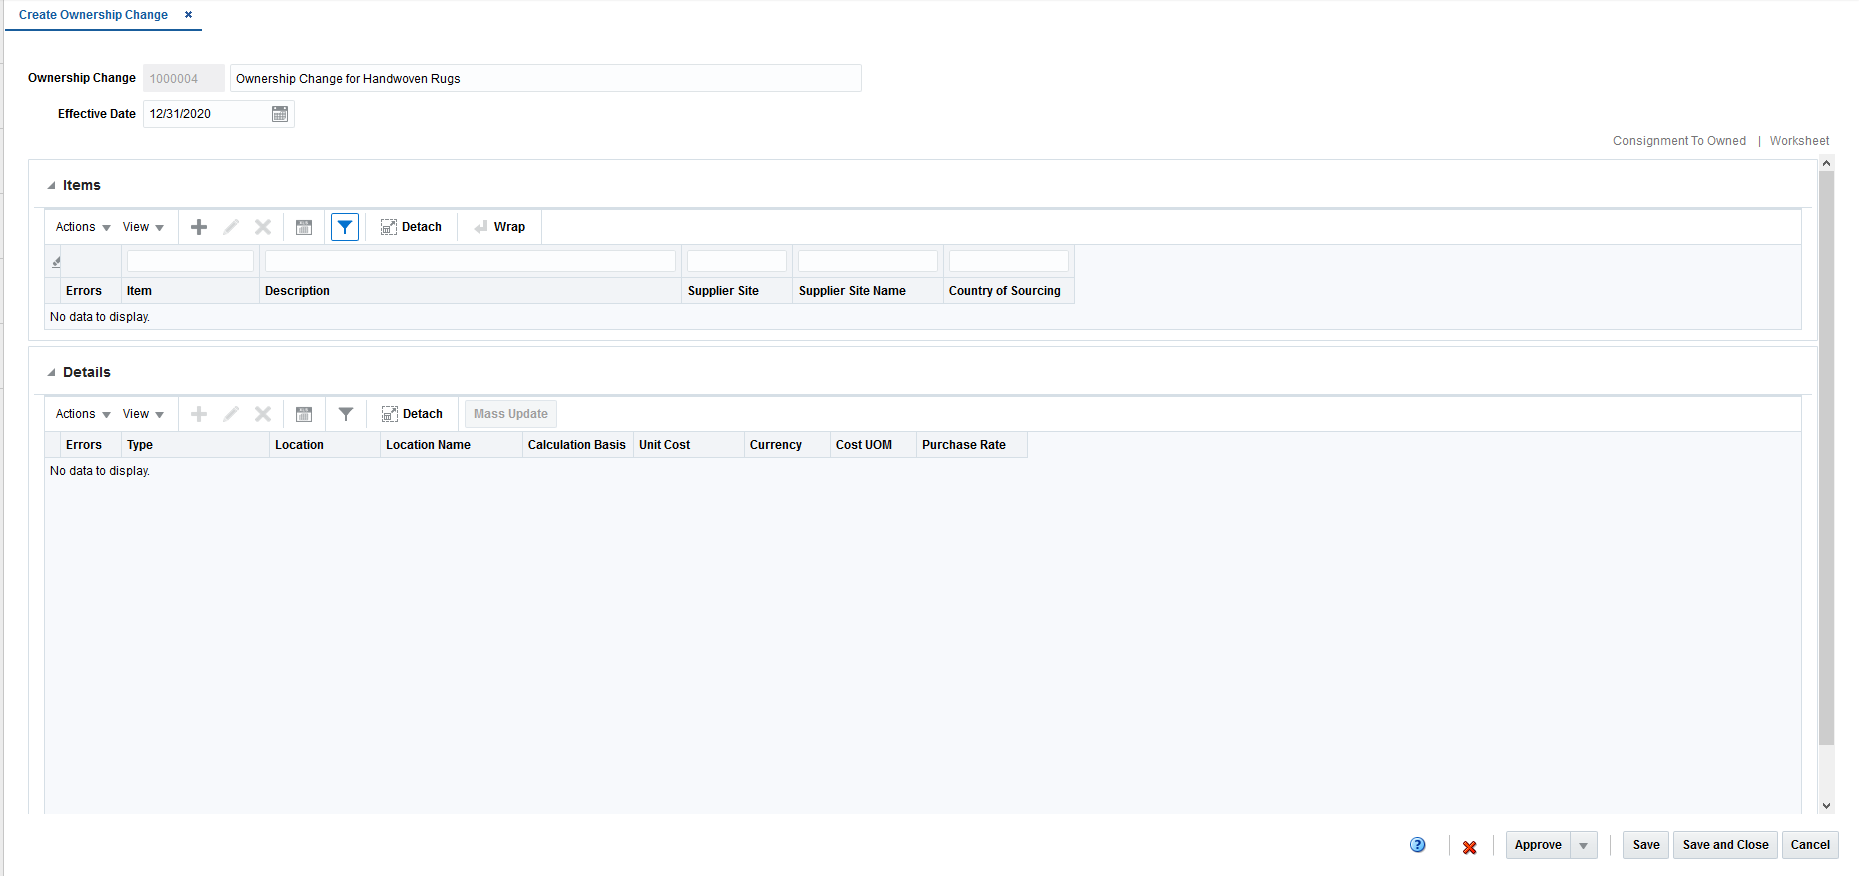The height and width of the screenshot is (876, 1859).
Task: Click the Cost UOM column header
Action: pyautogui.click(x=873, y=445)
